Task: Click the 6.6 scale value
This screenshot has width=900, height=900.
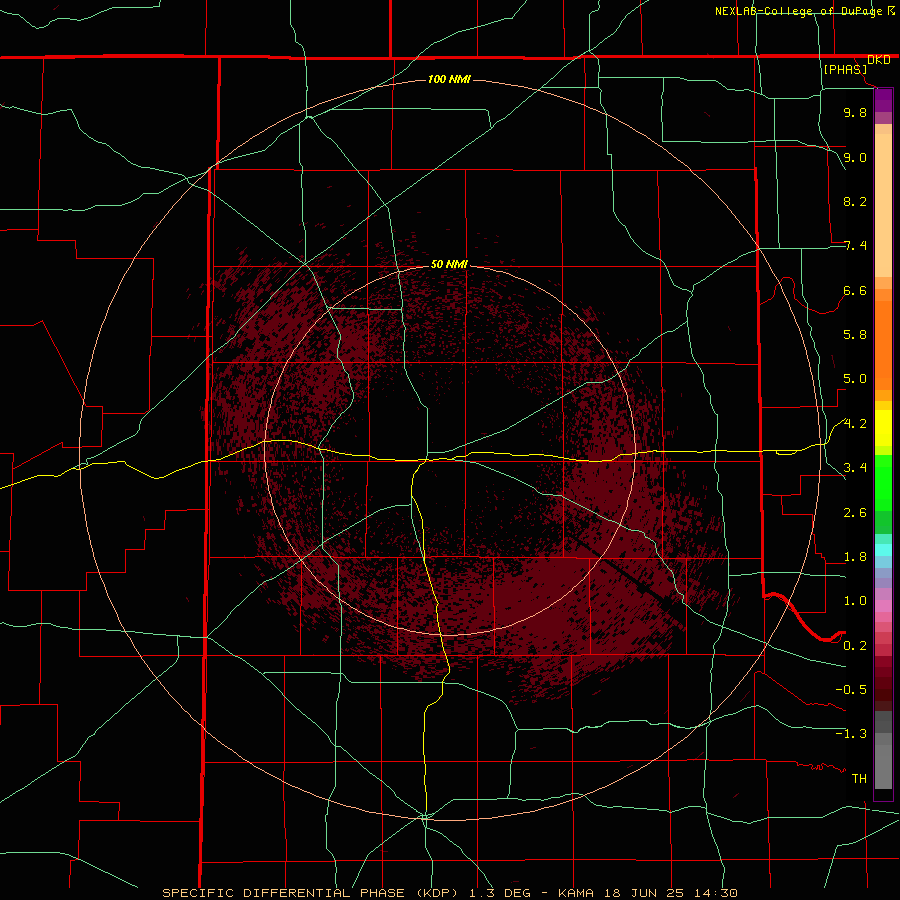Action: coord(855,290)
